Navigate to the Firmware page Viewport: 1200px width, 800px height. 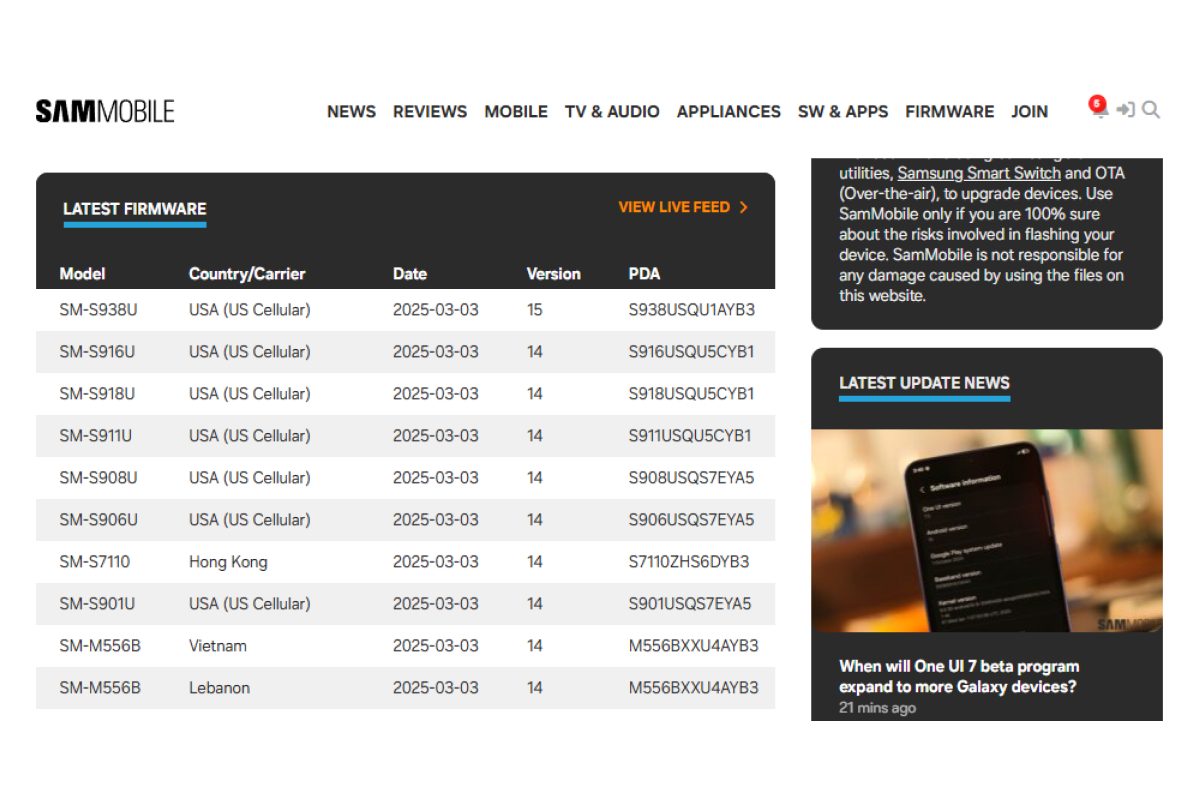(x=949, y=111)
